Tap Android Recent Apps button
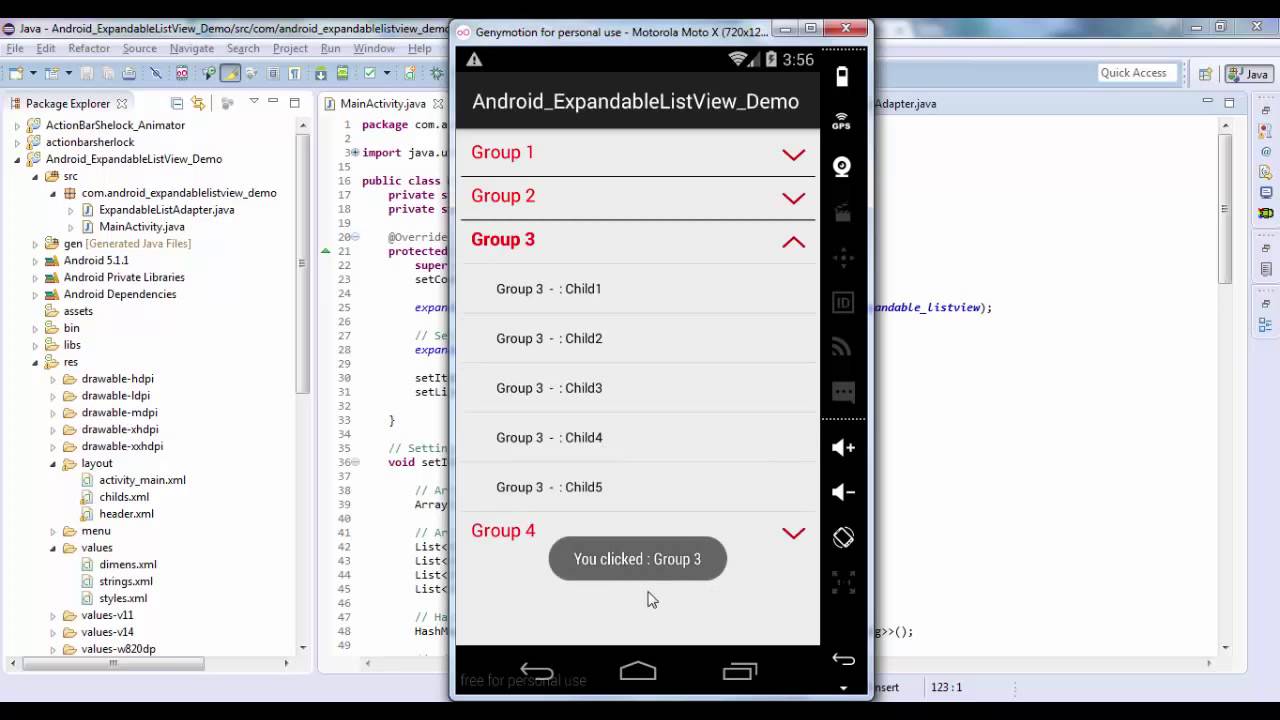Viewport: 1280px width, 720px height. pos(740,672)
